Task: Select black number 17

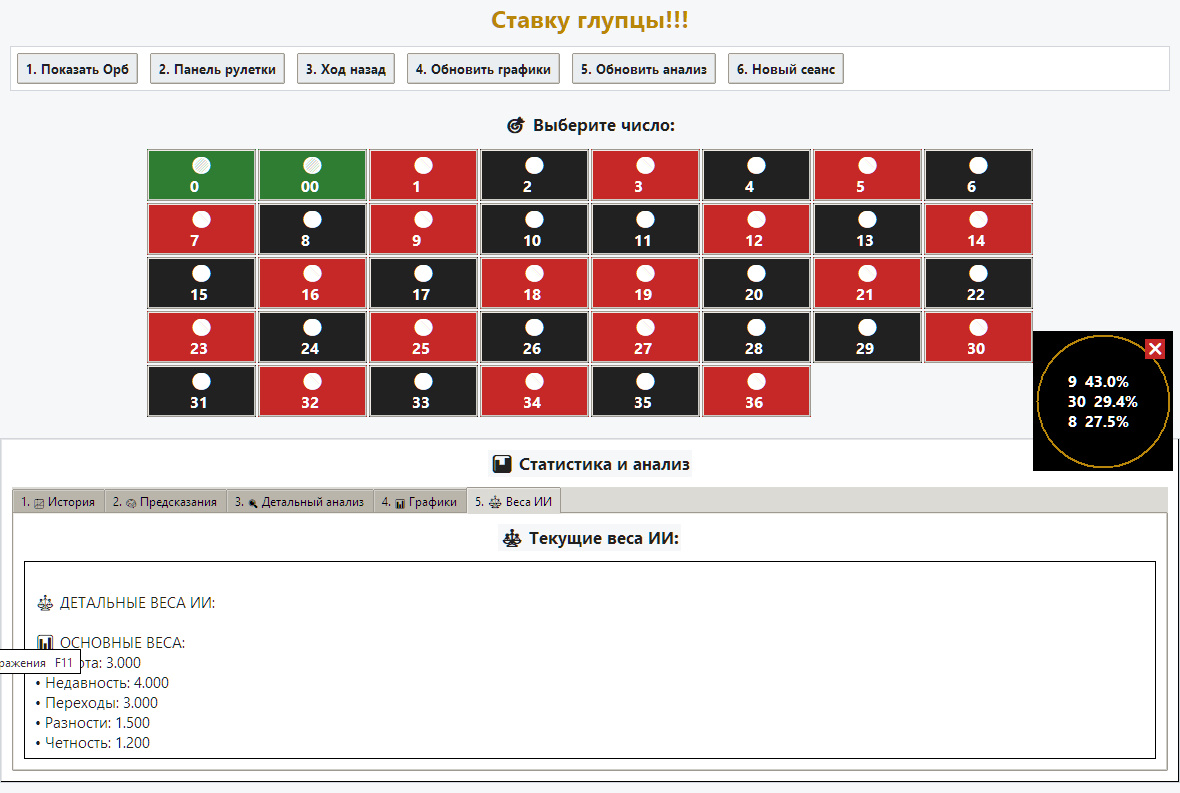Action: coord(423,284)
